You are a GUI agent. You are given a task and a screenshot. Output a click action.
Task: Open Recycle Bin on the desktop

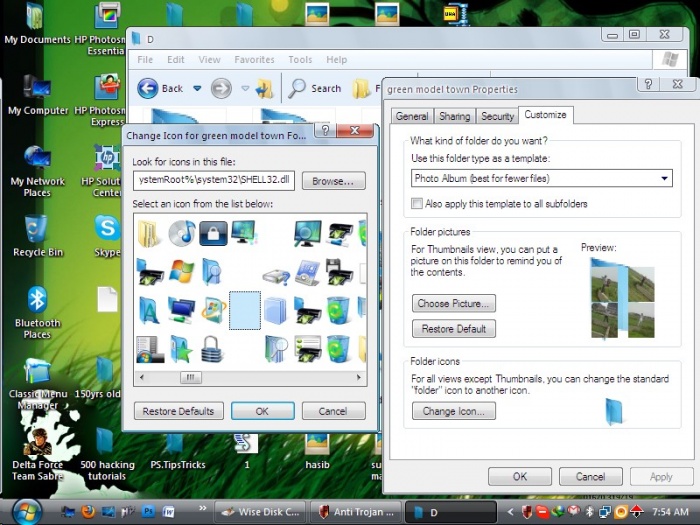38,236
